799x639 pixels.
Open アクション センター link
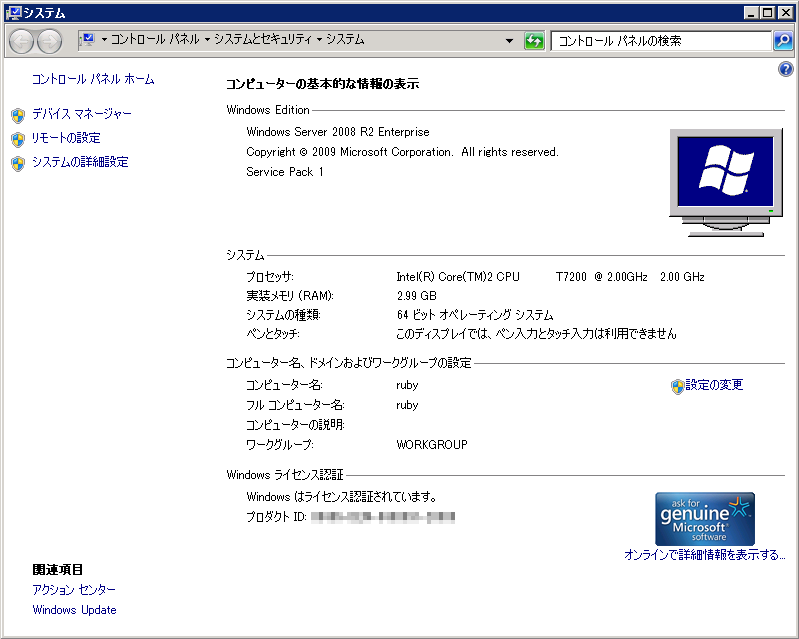pyautogui.click(x=74, y=590)
